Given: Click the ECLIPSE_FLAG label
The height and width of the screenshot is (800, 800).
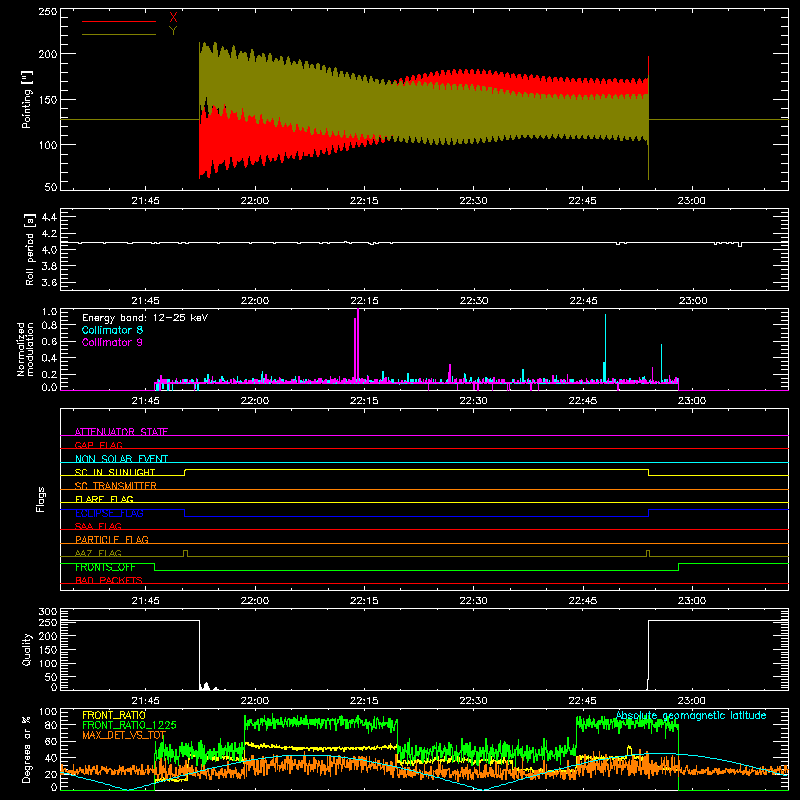Looking at the screenshot, I should 109,513.
